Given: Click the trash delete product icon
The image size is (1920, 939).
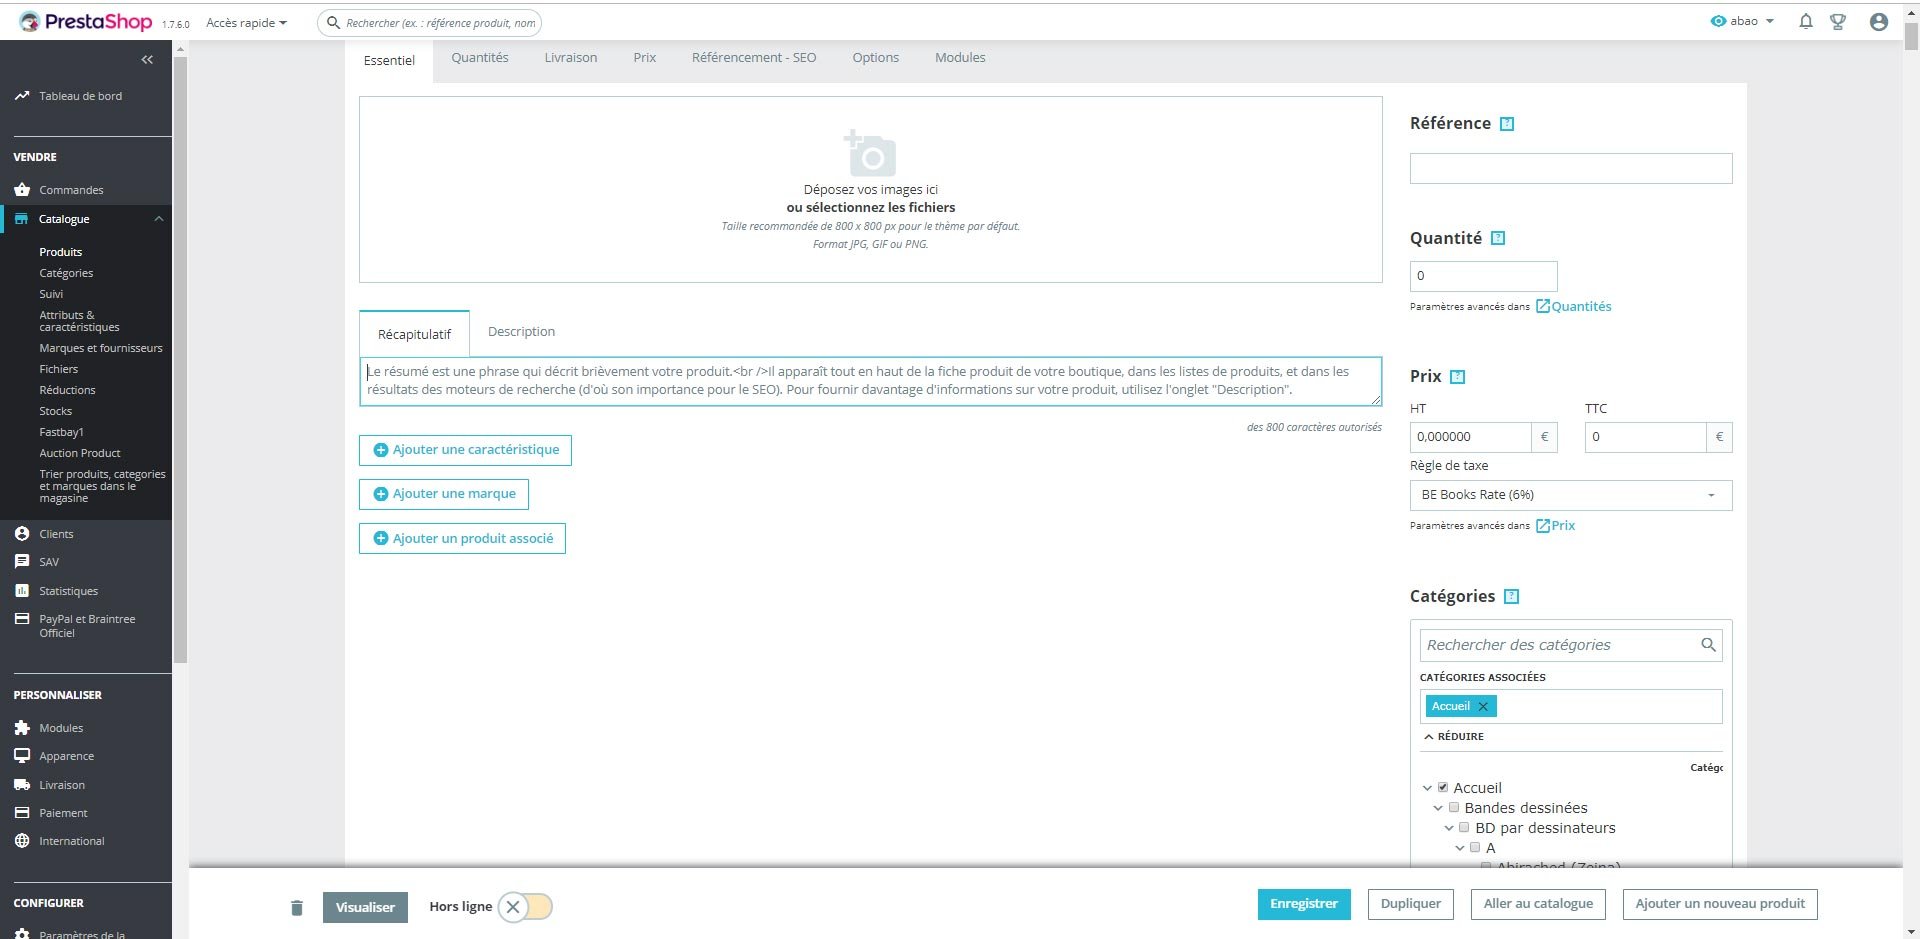Looking at the screenshot, I should click(296, 907).
